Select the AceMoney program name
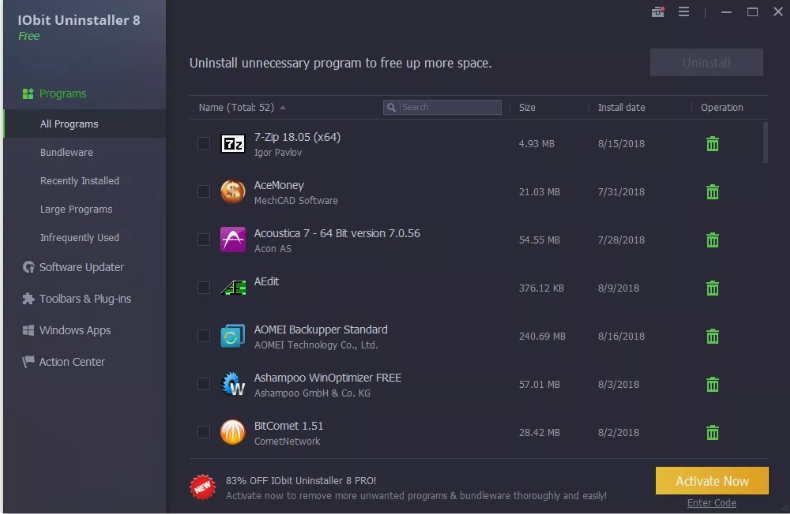The image size is (790, 514). [x=279, y=185]
